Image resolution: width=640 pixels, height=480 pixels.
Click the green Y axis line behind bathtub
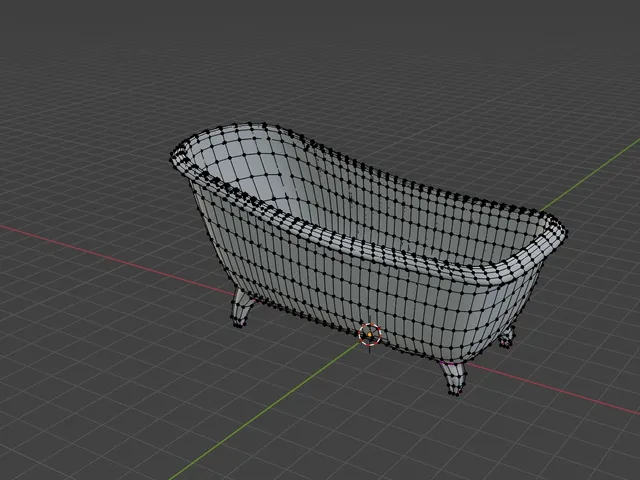pyautogui.click(x=592, y=174)
